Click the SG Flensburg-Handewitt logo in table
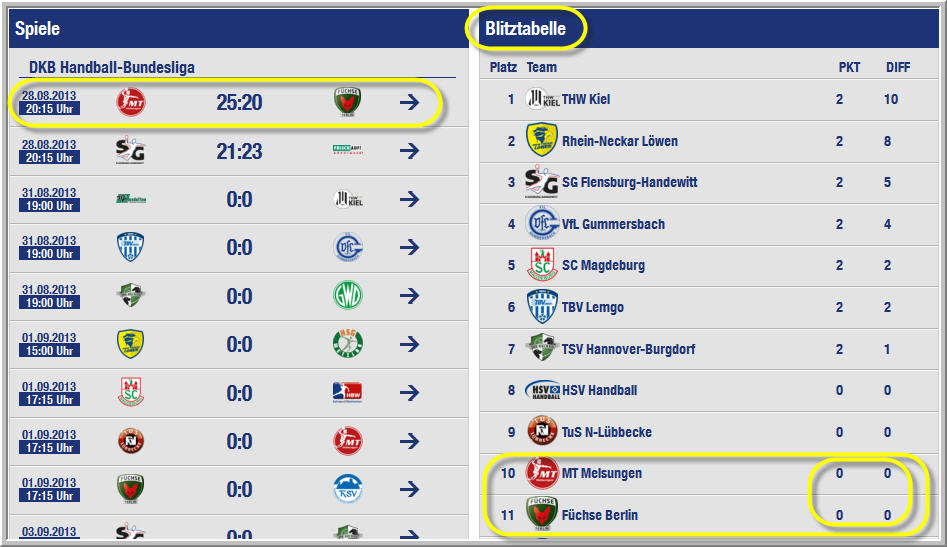This screenshot has width=947, height=547. coord(542,182)
